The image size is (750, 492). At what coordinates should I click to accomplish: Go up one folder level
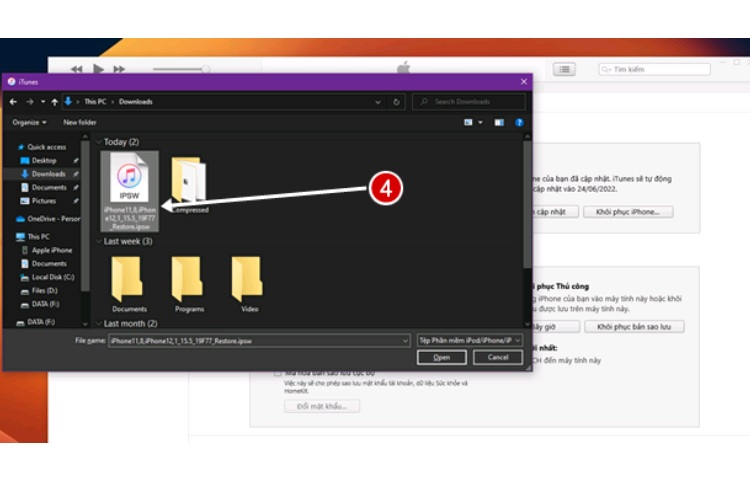55,102
